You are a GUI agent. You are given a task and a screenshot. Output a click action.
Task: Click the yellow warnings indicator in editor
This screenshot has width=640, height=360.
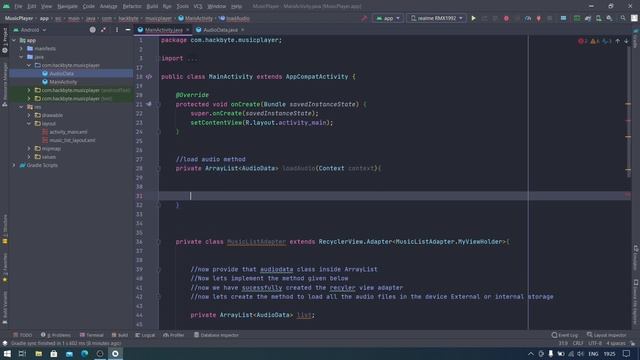tap(595, 41)
